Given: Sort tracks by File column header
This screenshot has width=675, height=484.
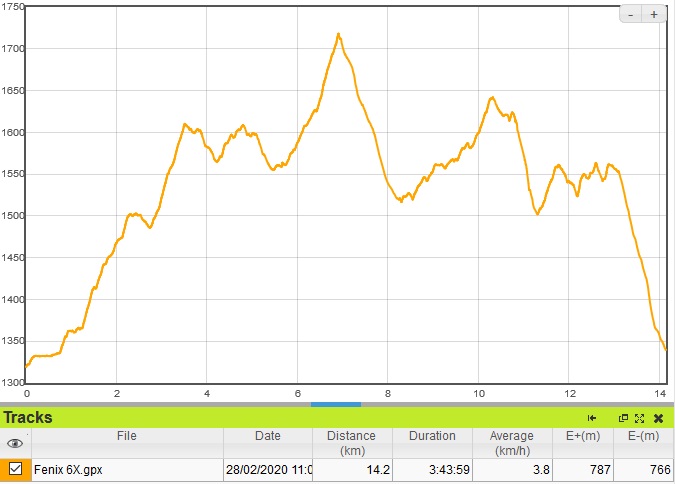Looking at the screenshot, I should click(126, 436).
